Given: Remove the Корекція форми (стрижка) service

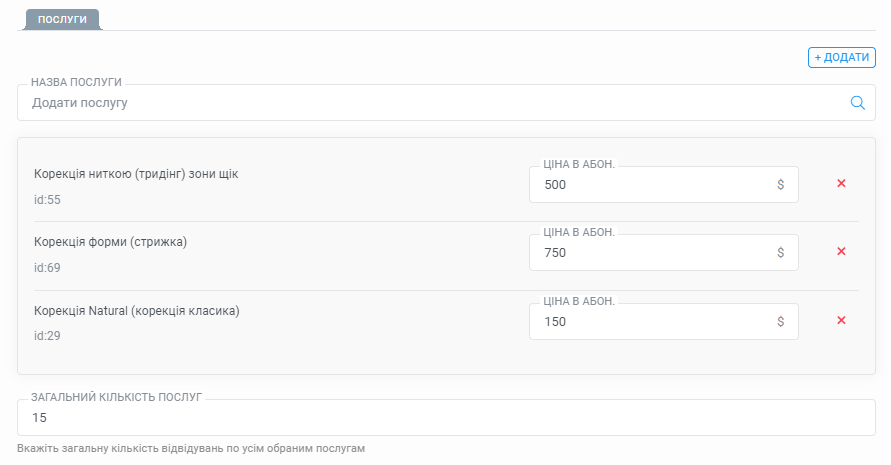Looking at the screenshot, I should pos(842,251).
